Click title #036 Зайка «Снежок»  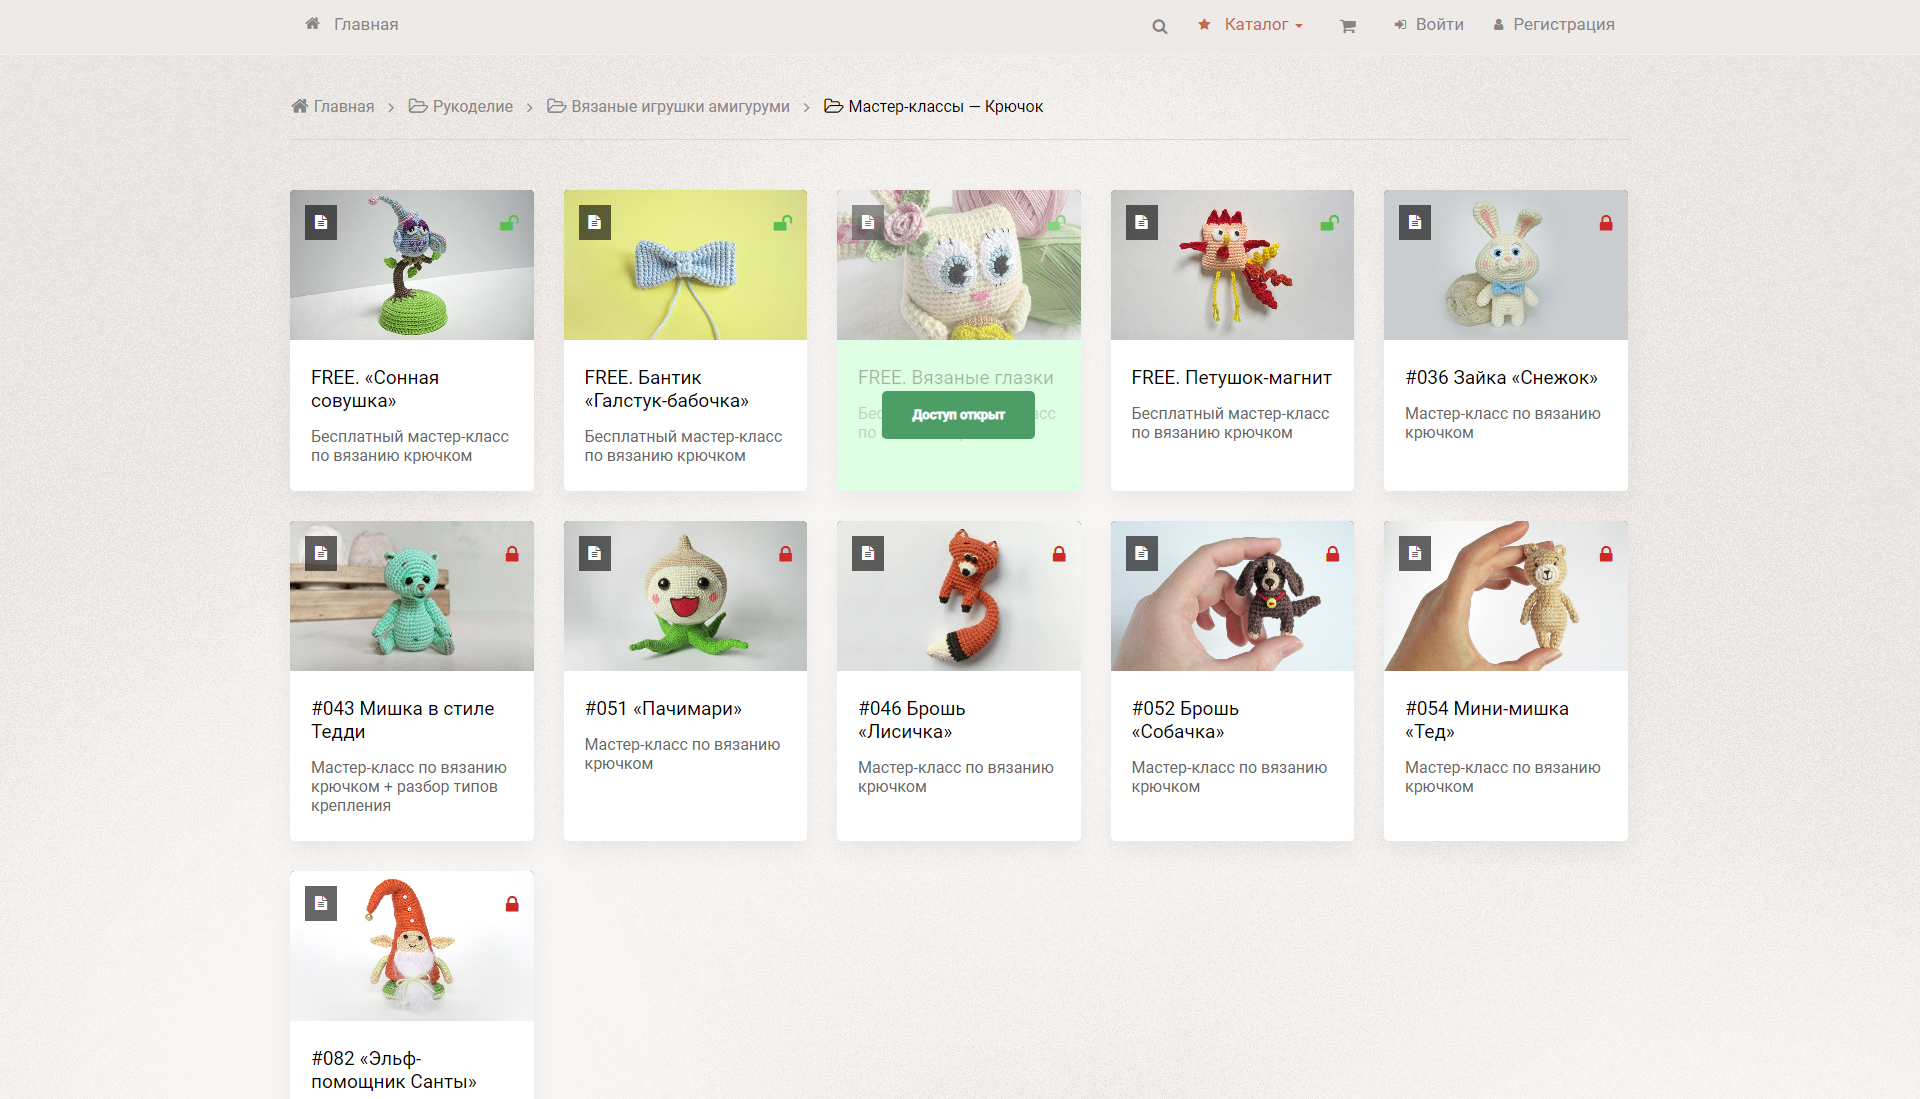coord(1501,378)
